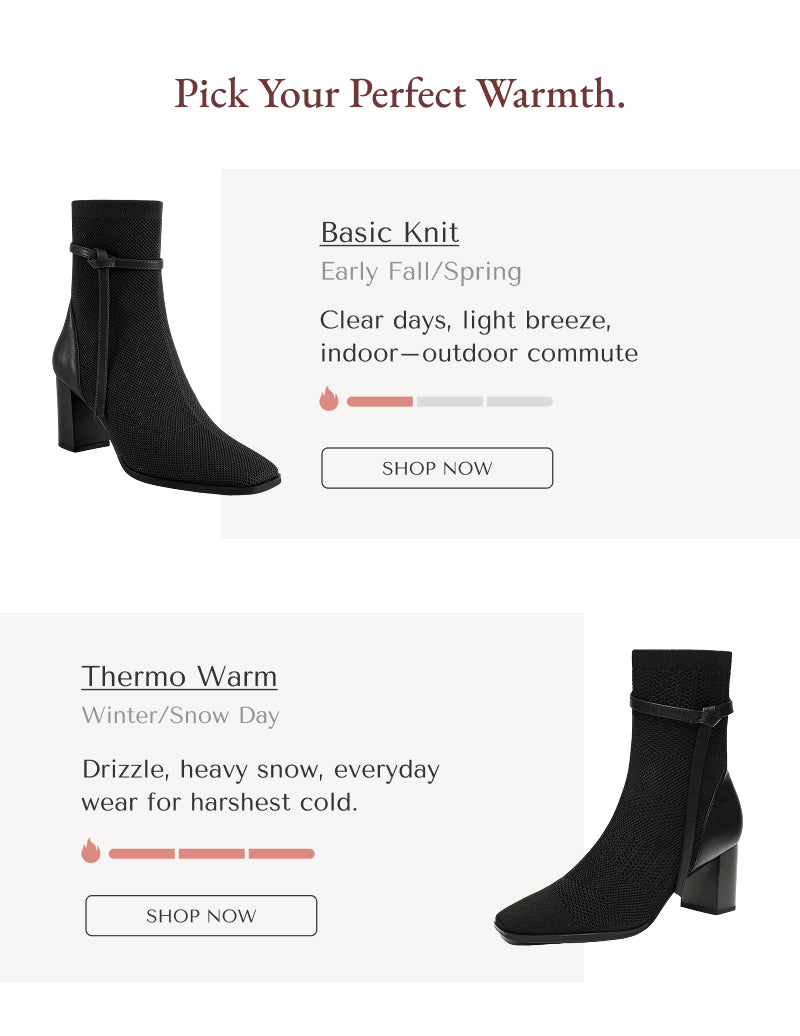
Task: Click the Early Fall/Spring subtitle
Action: click(421, 272)
